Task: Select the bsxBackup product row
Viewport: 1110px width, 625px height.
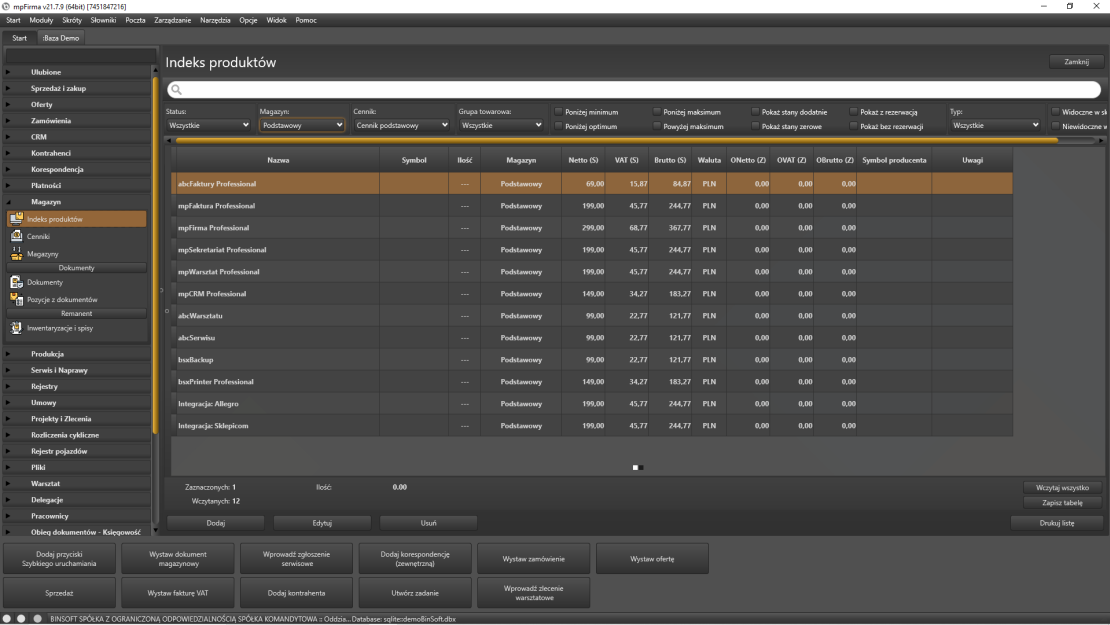Action: (592, 360)
